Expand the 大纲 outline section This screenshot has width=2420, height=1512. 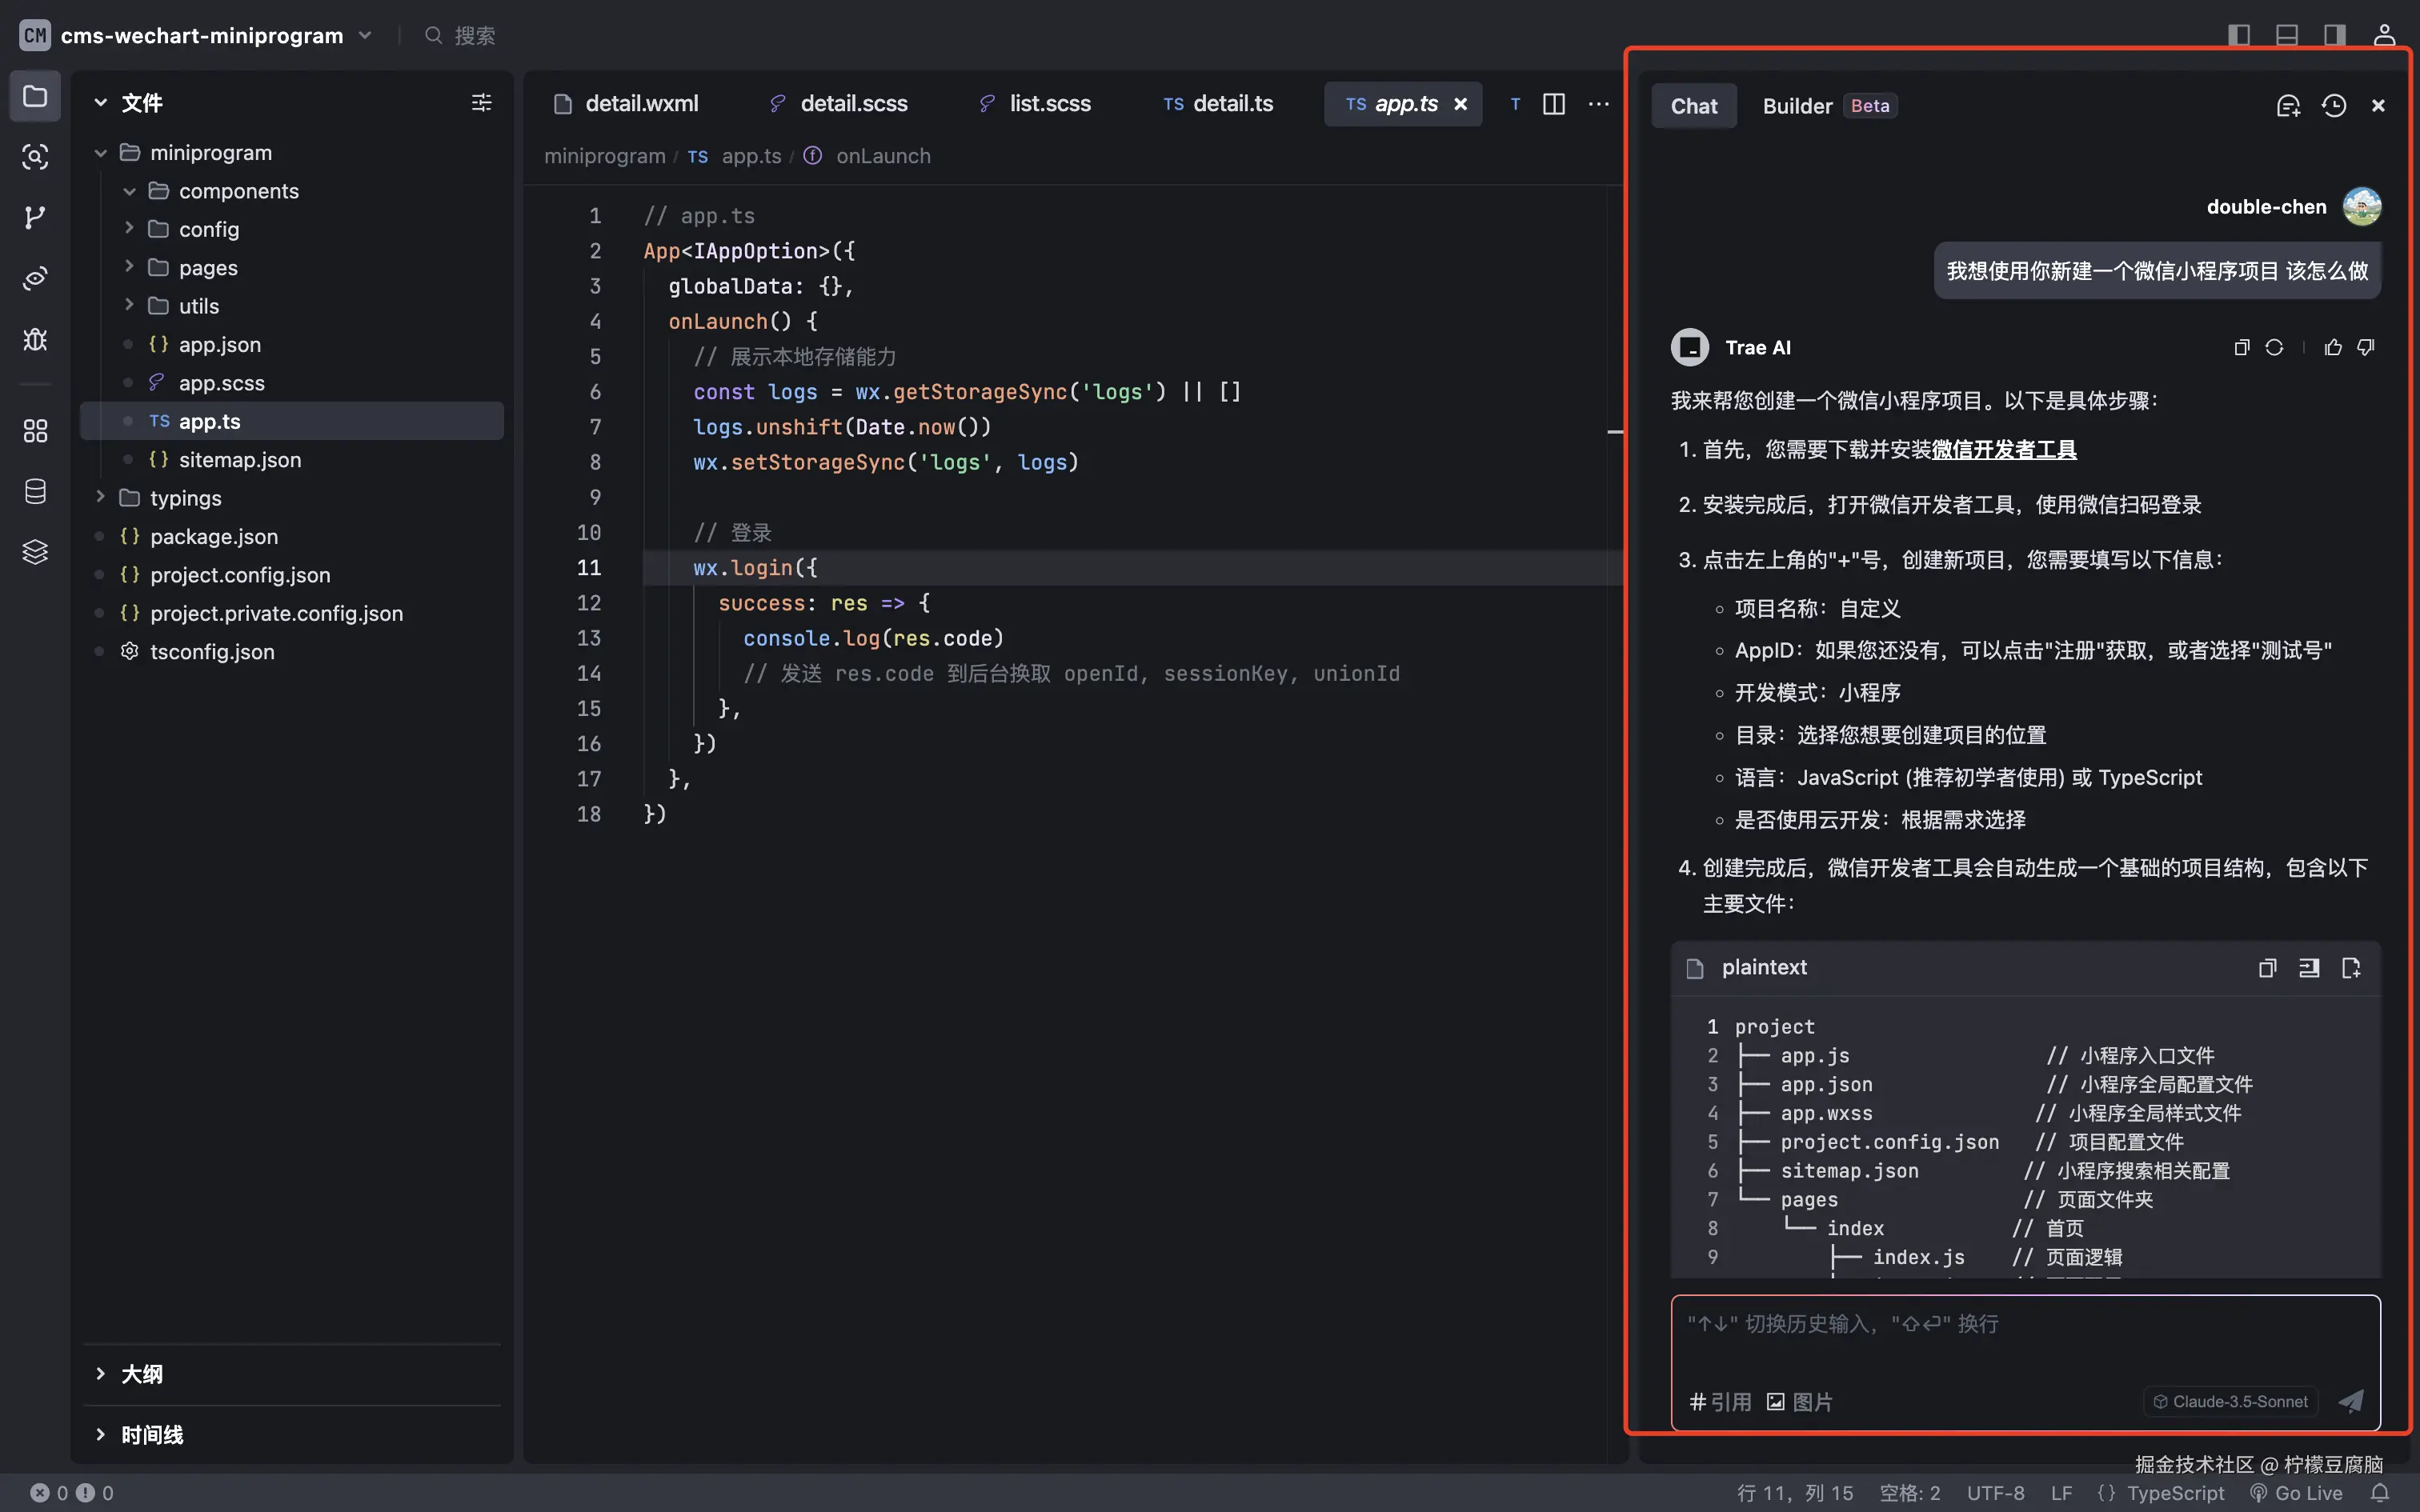pyautogui.click(x=141, y=1374)
